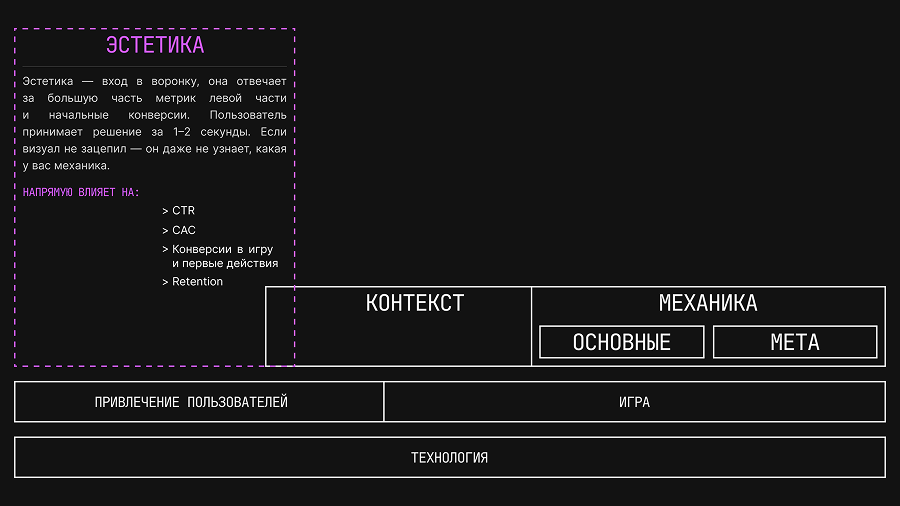Click the divider line under ЭСТЕТИКА
Image resolution: width=900 pixels, height=506 pixels.
point(154,67)
